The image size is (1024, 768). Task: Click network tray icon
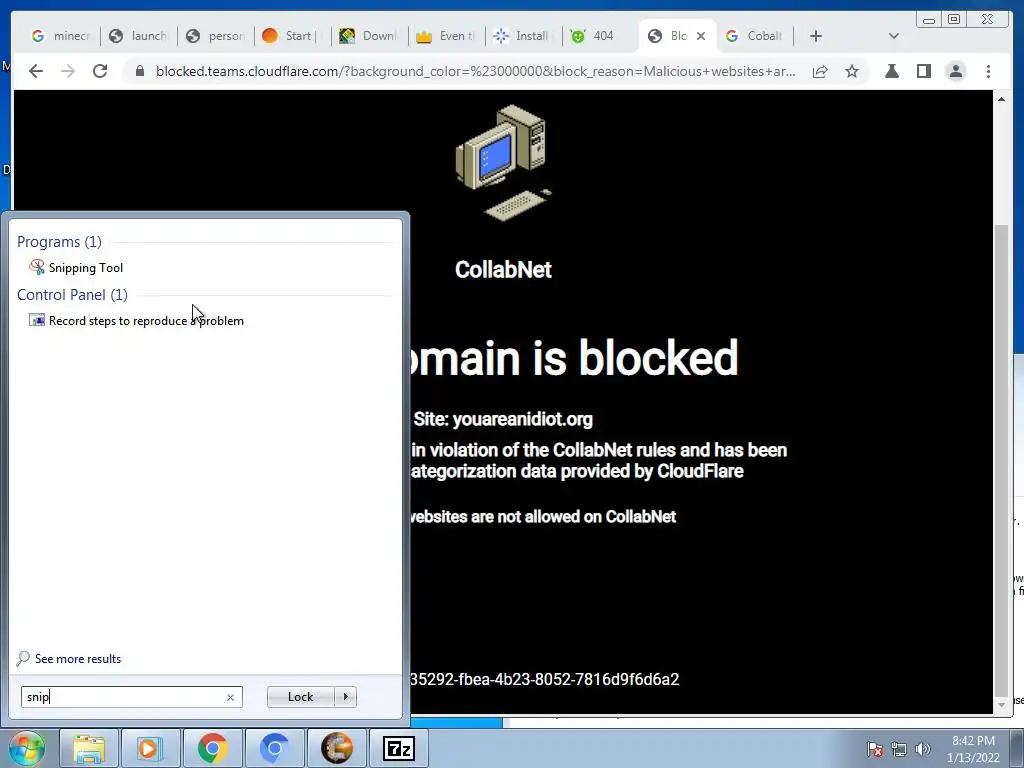(x=899, y=749)
